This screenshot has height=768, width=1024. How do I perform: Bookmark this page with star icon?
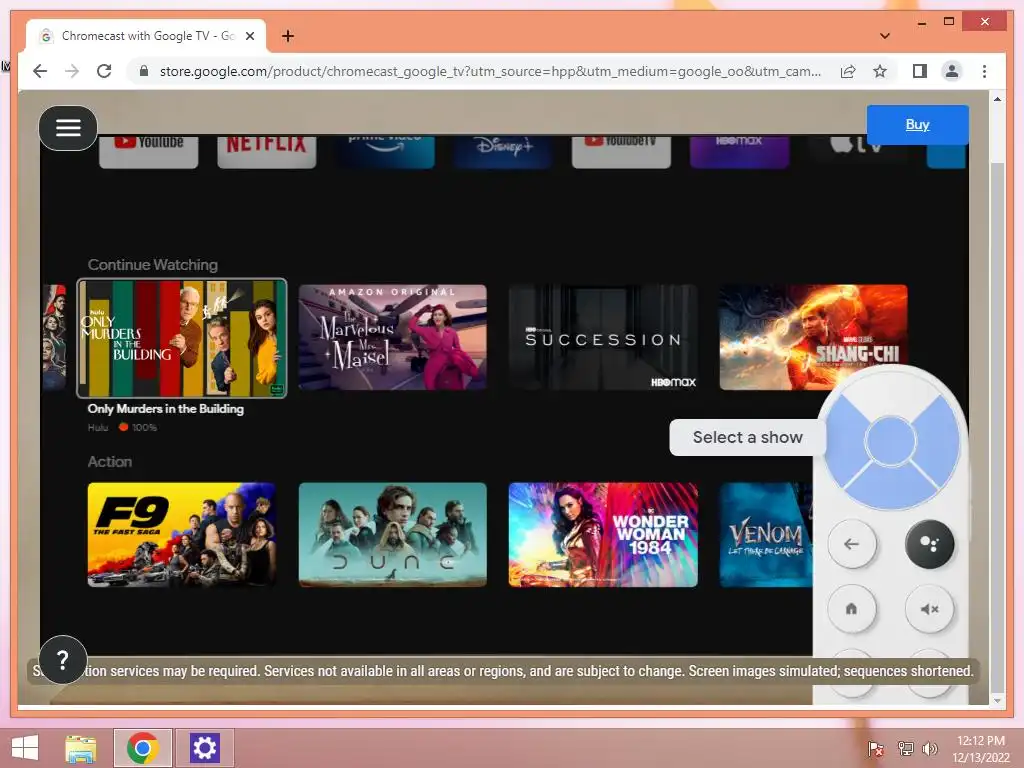pyautogui.click(x=880, y=71)
